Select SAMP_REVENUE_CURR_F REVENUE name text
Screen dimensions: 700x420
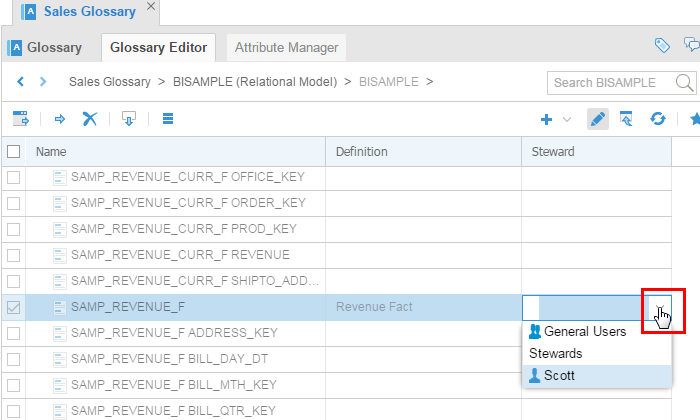[180, 255]
